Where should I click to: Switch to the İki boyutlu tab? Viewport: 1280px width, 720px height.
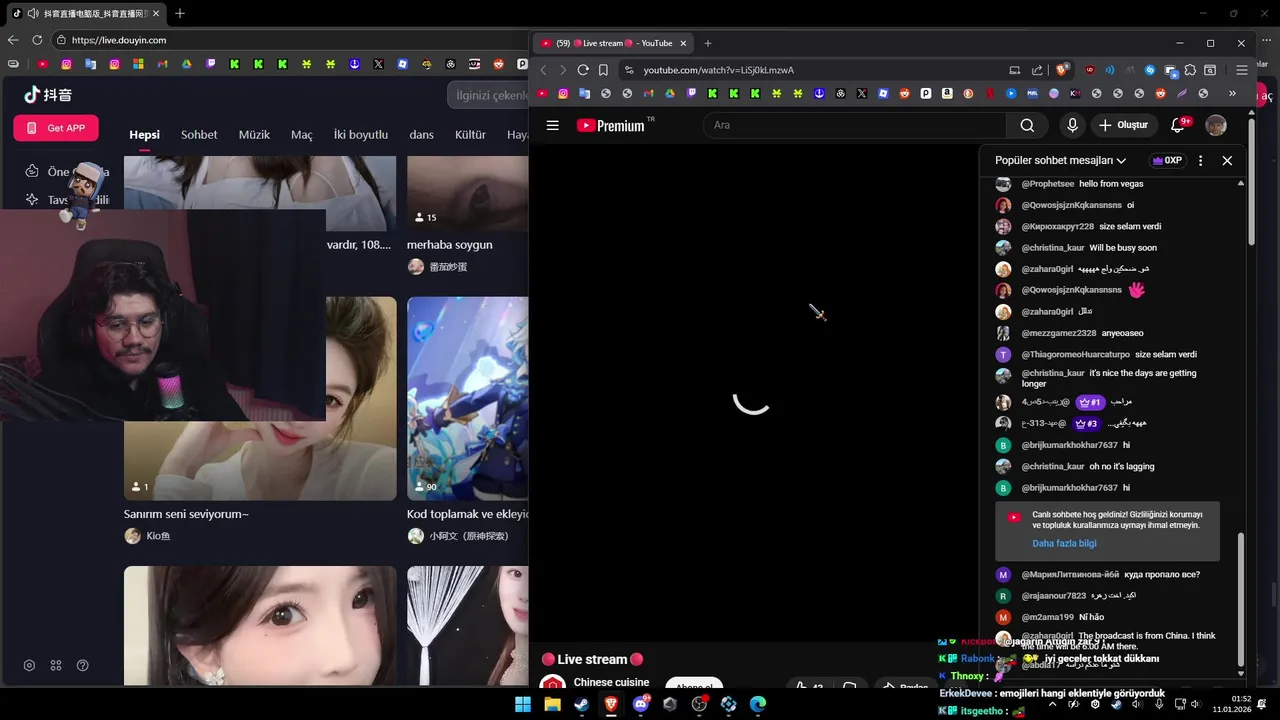[x=361, y=135]
